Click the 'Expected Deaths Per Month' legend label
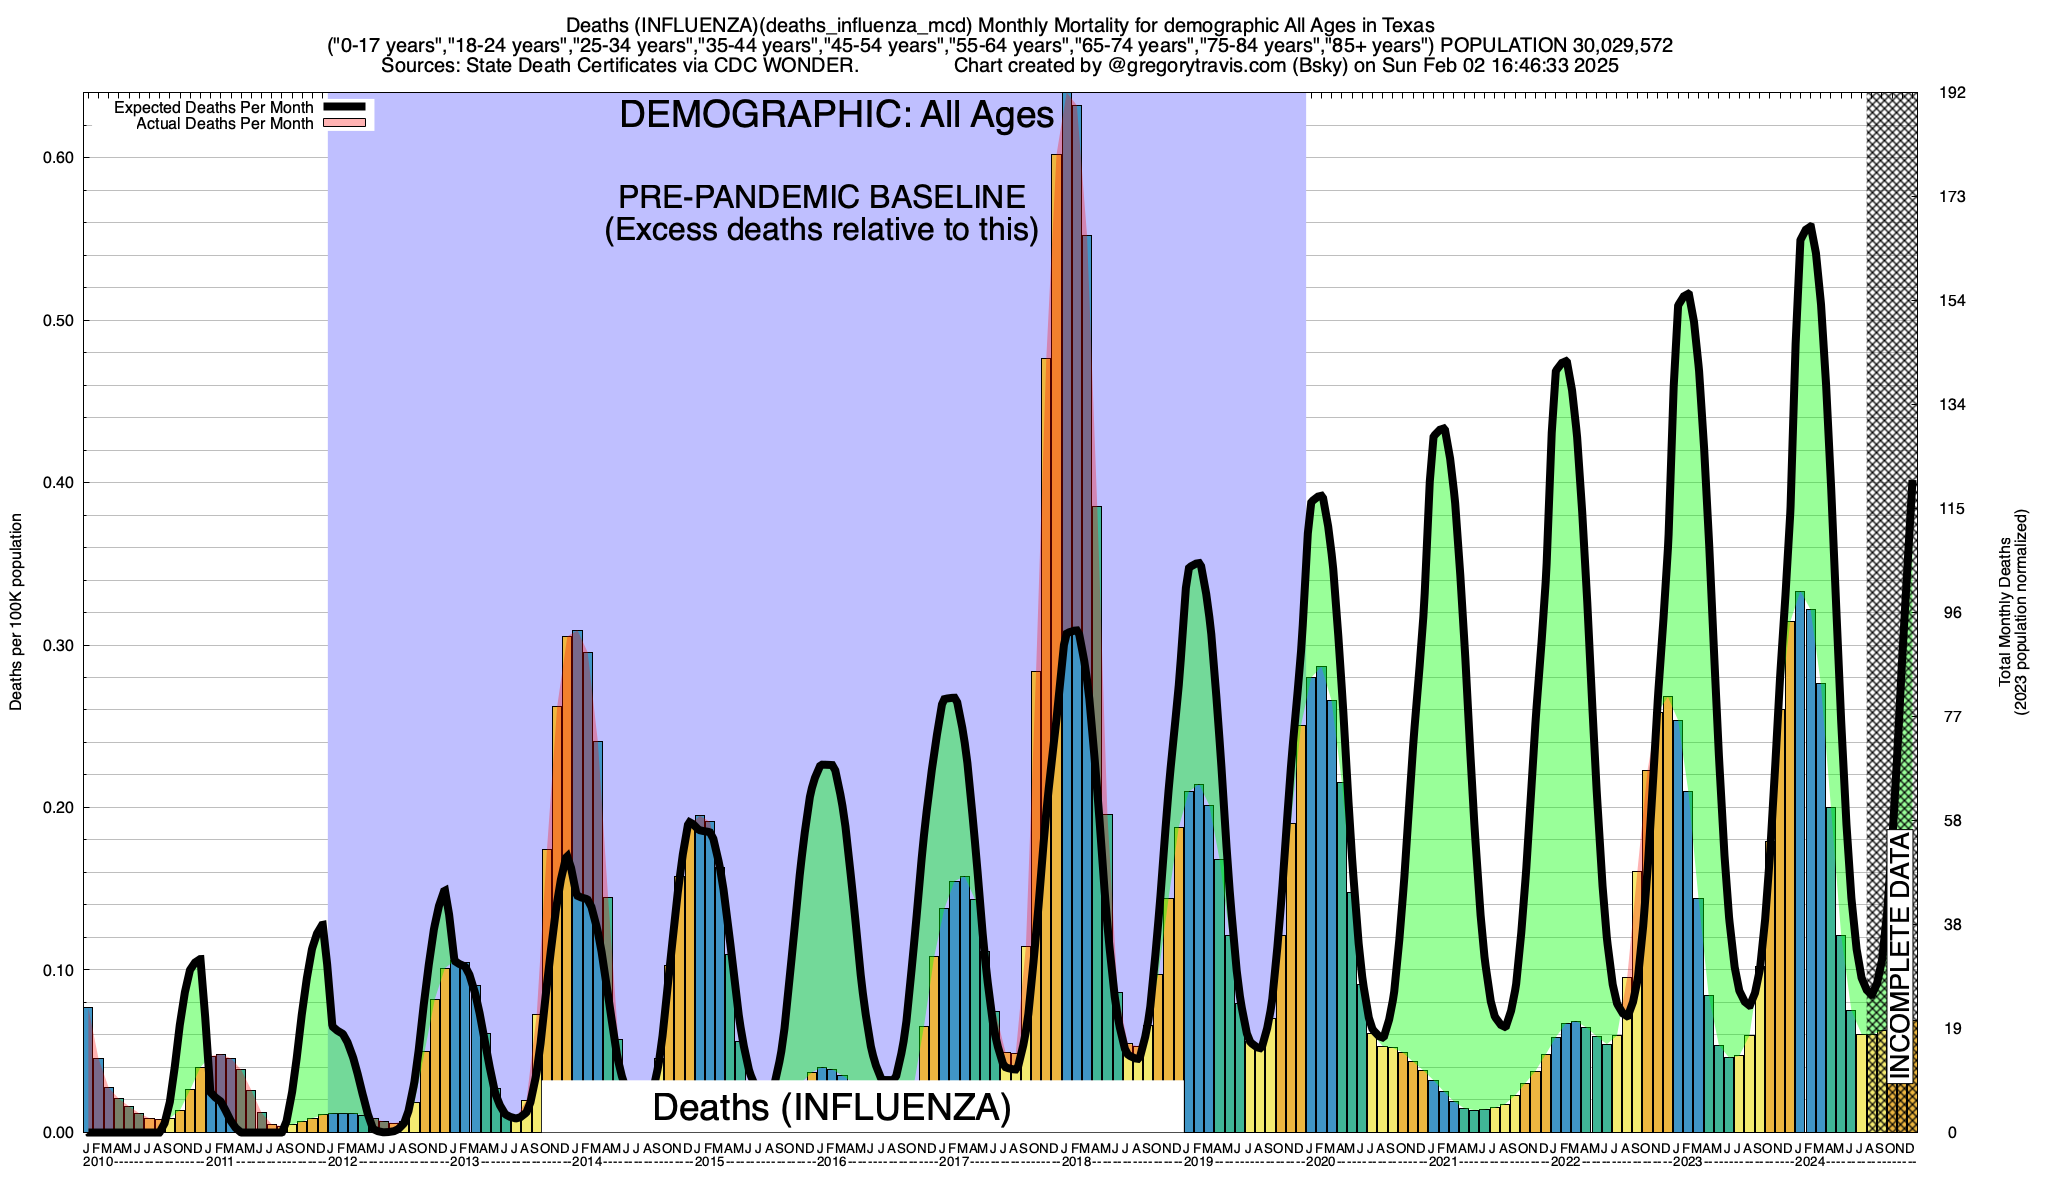2048x1200 pixels. tap(213, 108)
